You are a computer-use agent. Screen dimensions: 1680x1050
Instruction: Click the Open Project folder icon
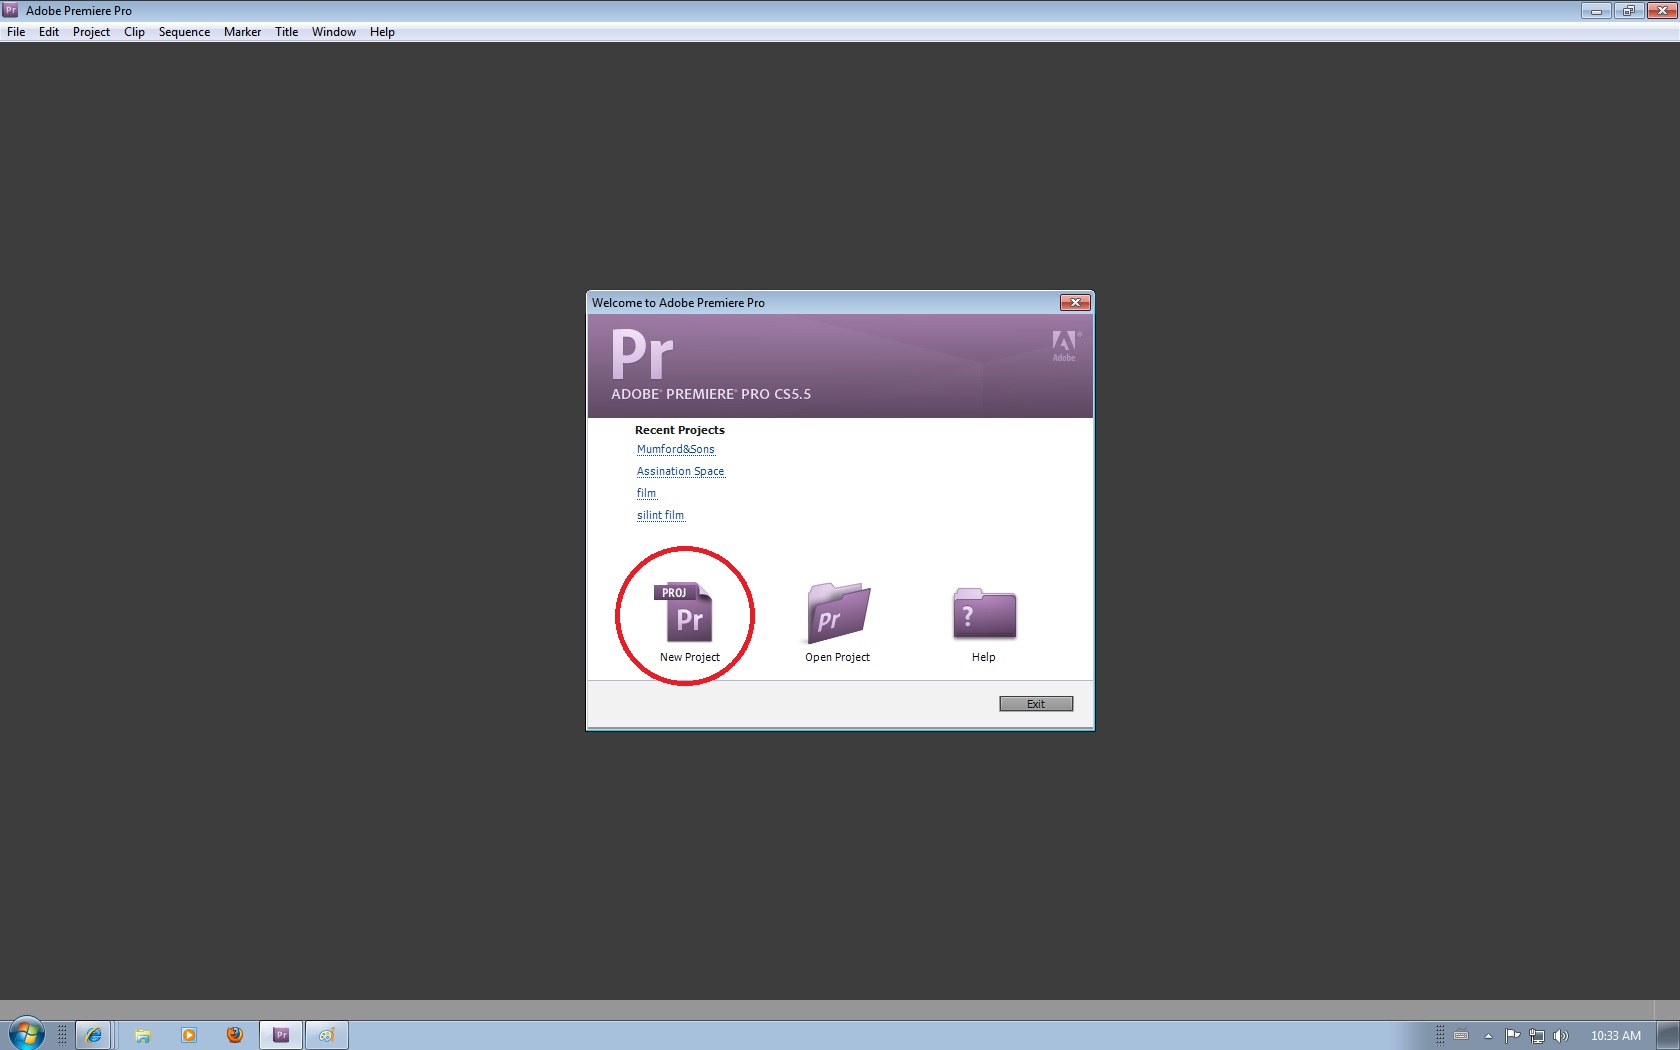click(838, 613)
